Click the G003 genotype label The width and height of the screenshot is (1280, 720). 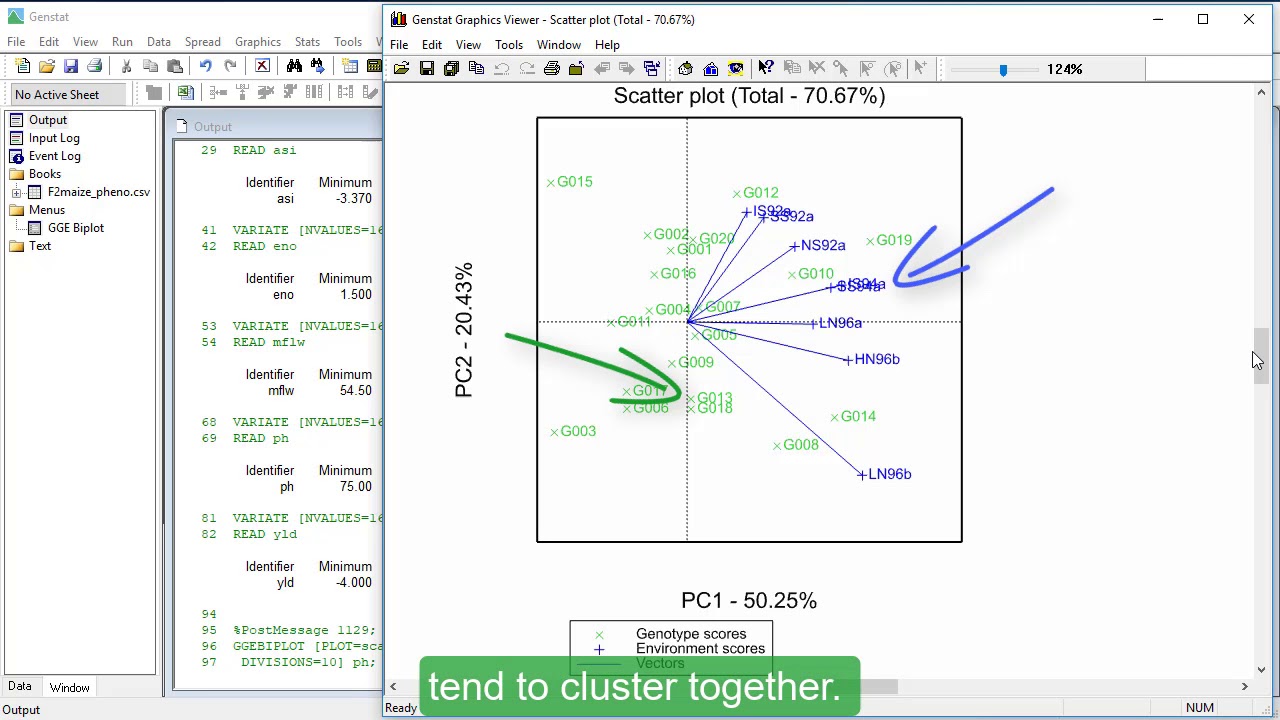(578, 431)
